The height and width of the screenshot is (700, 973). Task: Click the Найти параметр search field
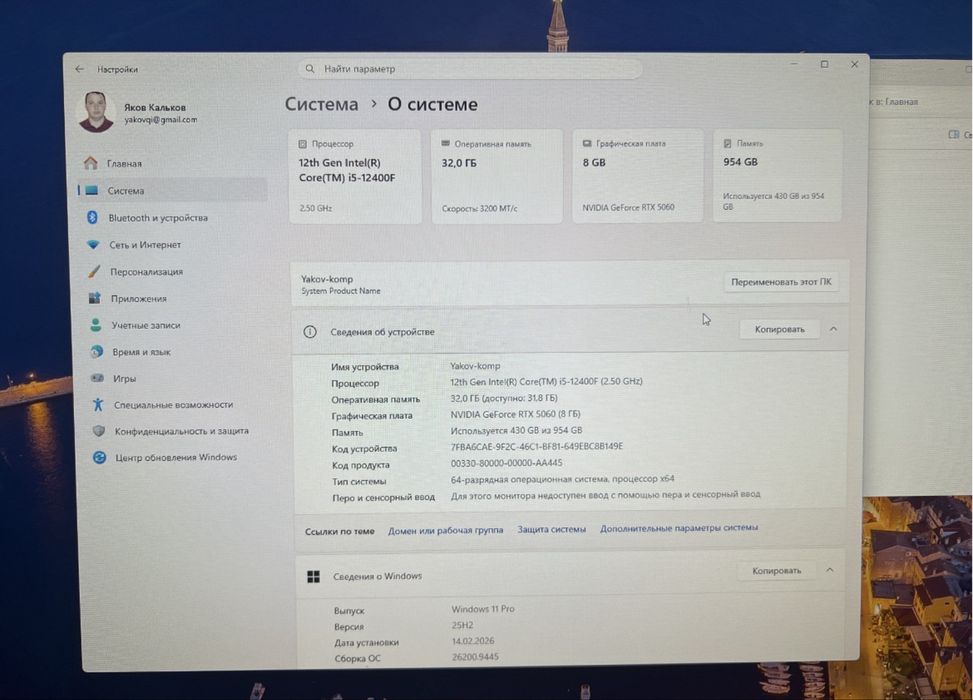tap(470, 69)
